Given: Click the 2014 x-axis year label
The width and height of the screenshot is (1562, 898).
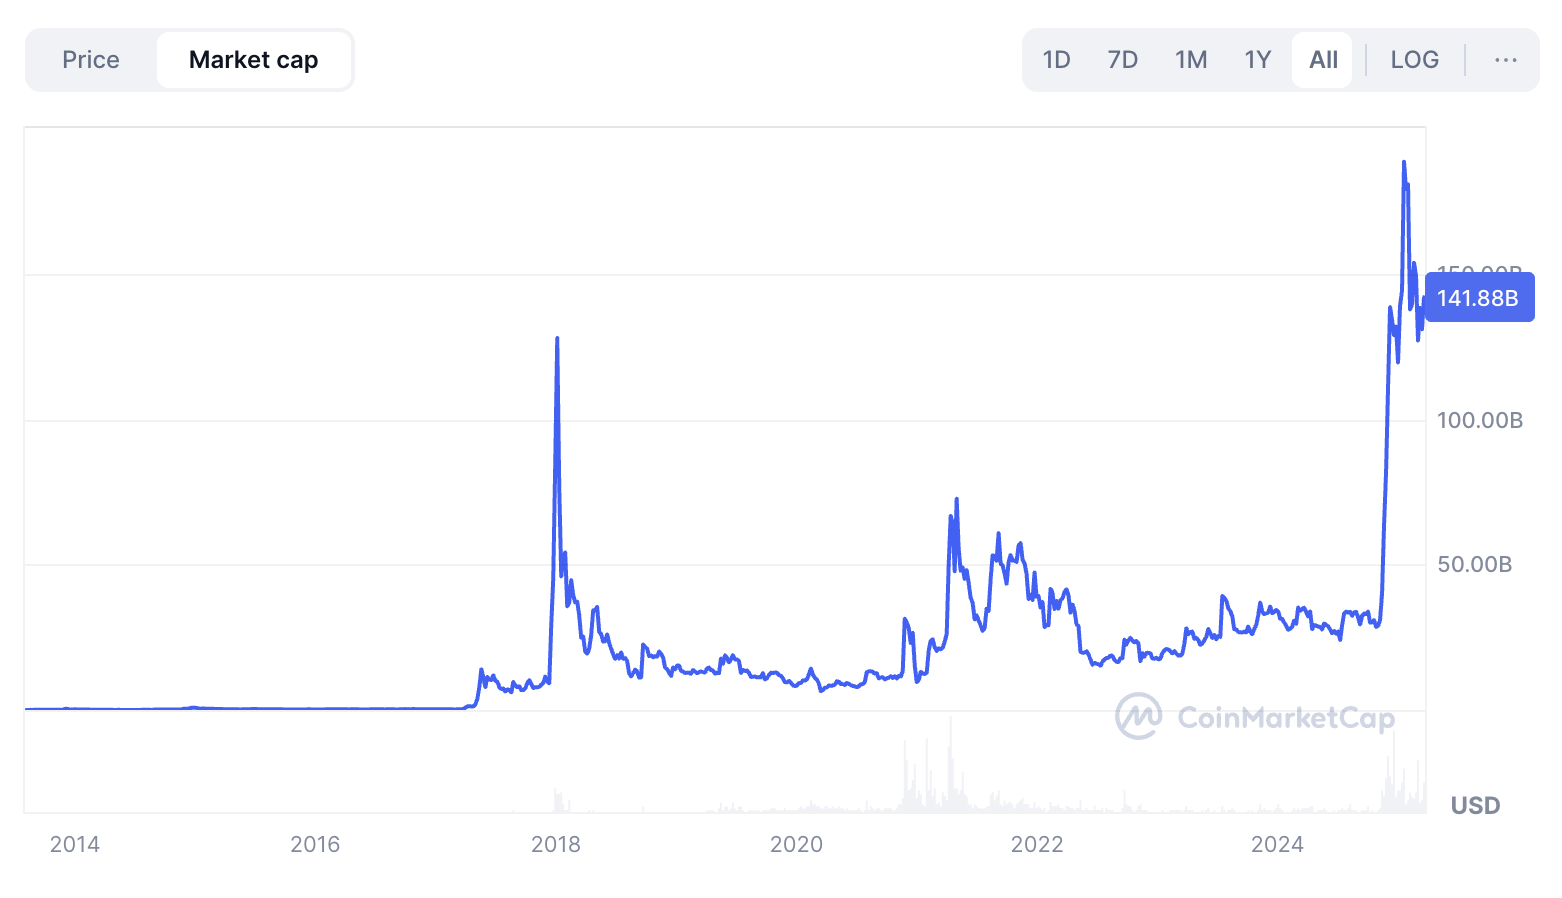Looking at the screenshot, I should click(75, 844).
